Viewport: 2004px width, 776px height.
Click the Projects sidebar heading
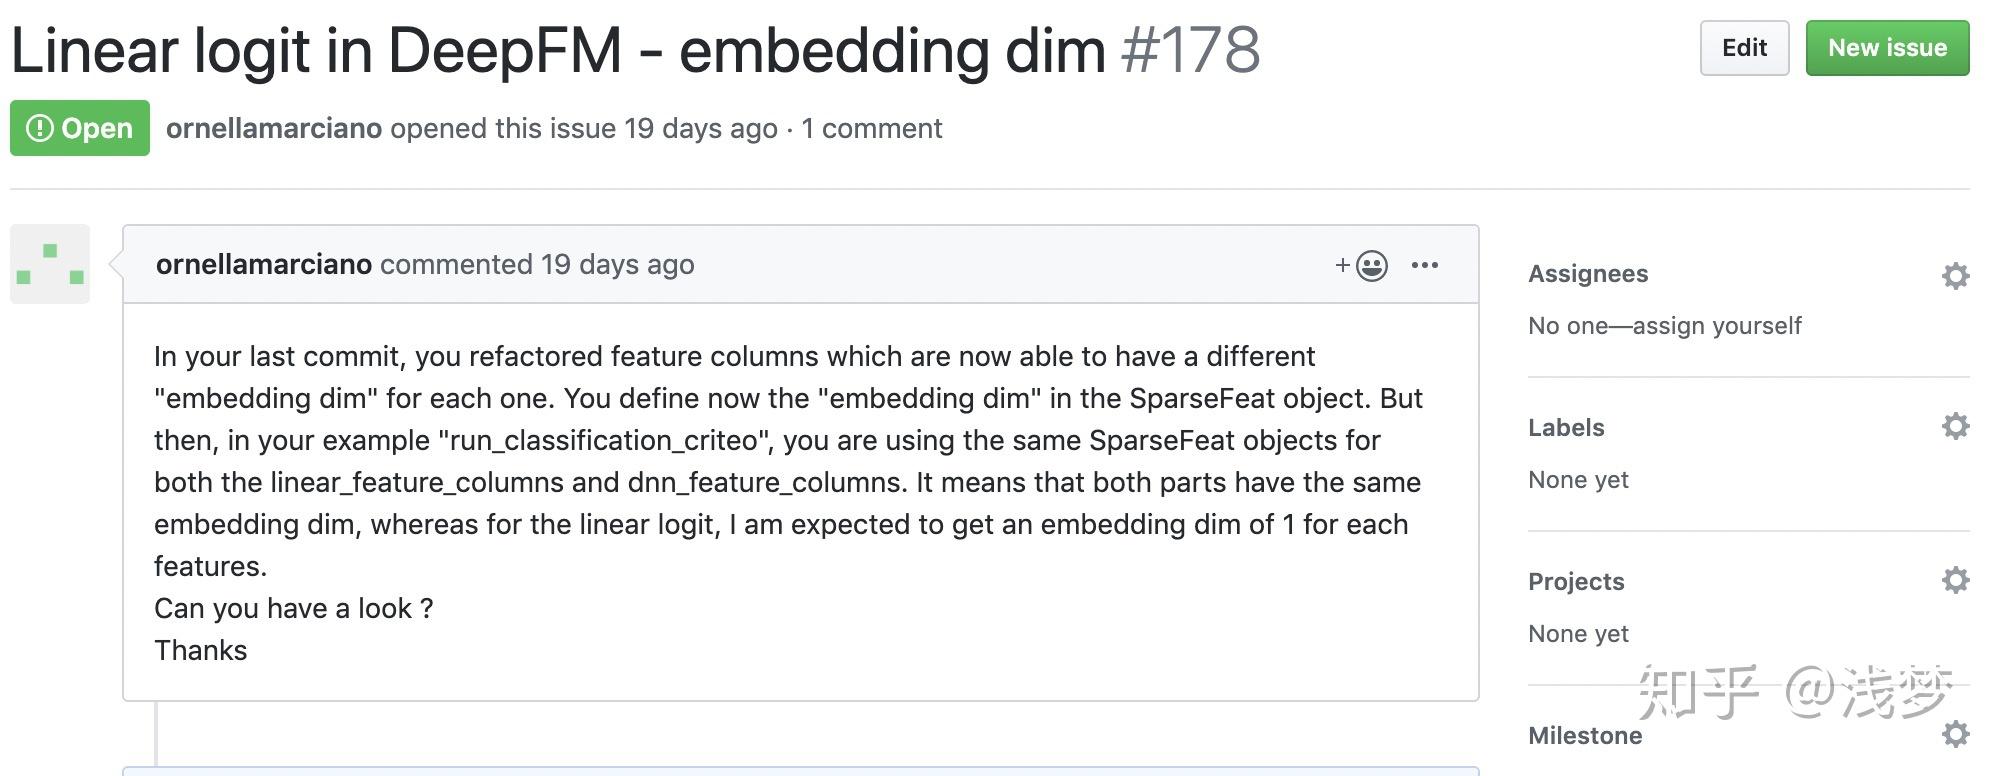tap(1576, 582)
